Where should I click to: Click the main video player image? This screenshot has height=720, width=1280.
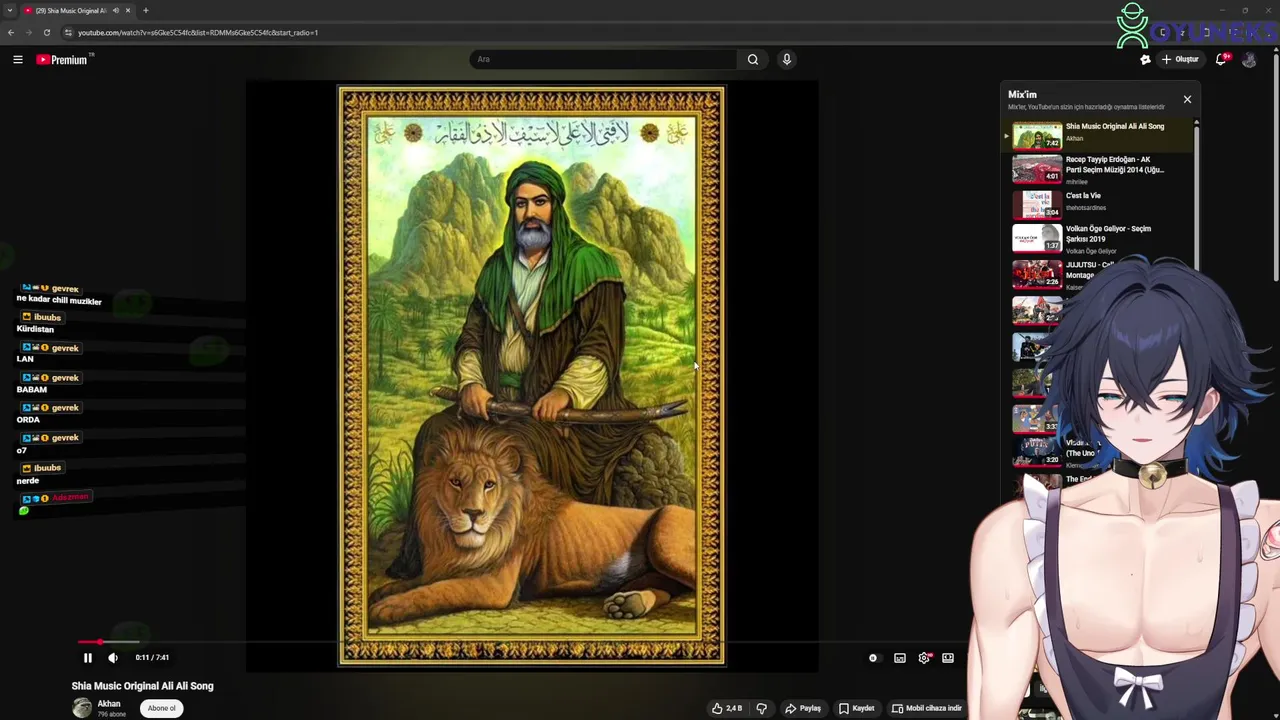(x=532, y=375)
